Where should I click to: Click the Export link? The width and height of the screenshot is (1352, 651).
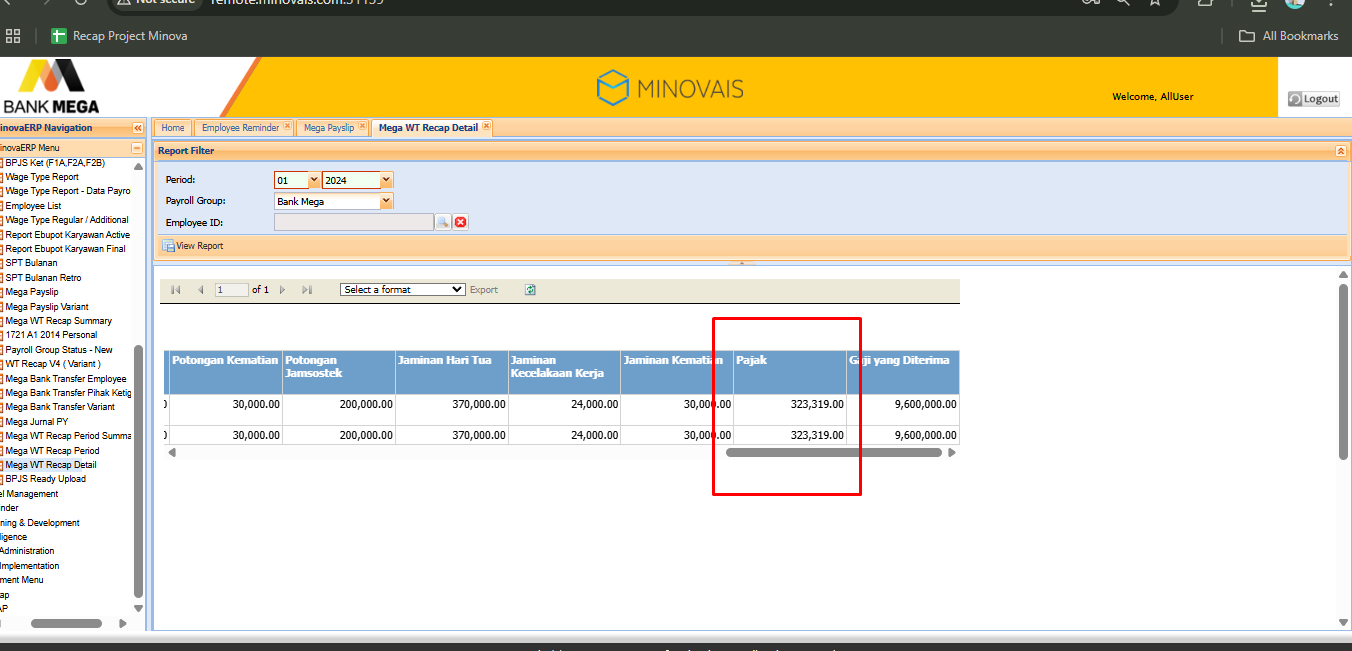[484, 290]
